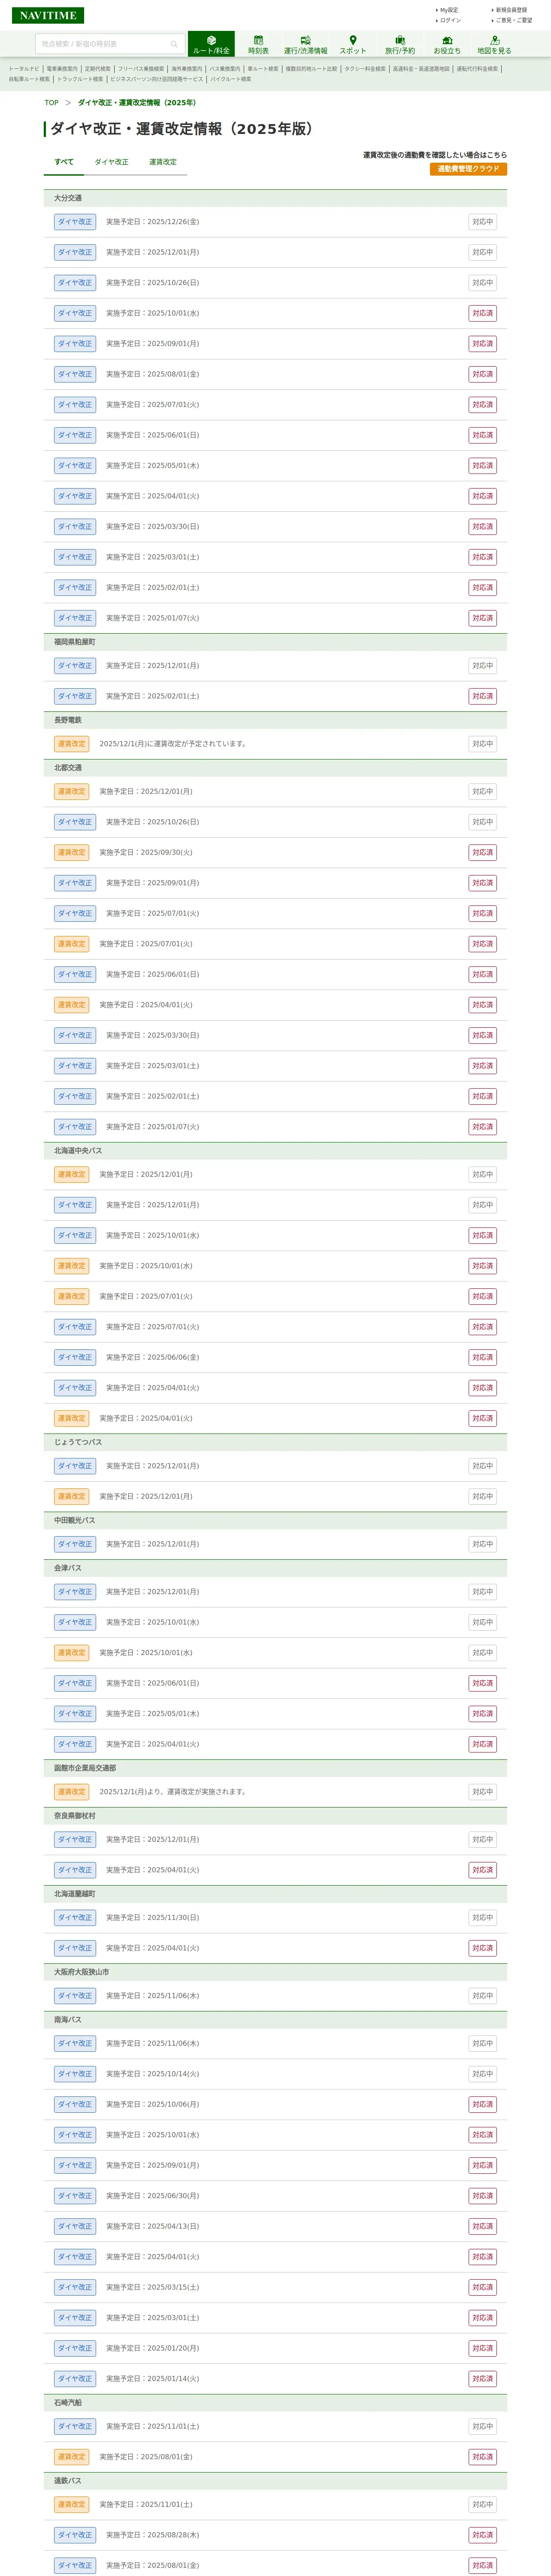Open the スポット pin icon
This screenshot has height=2576, width=551.
[352, 44]
